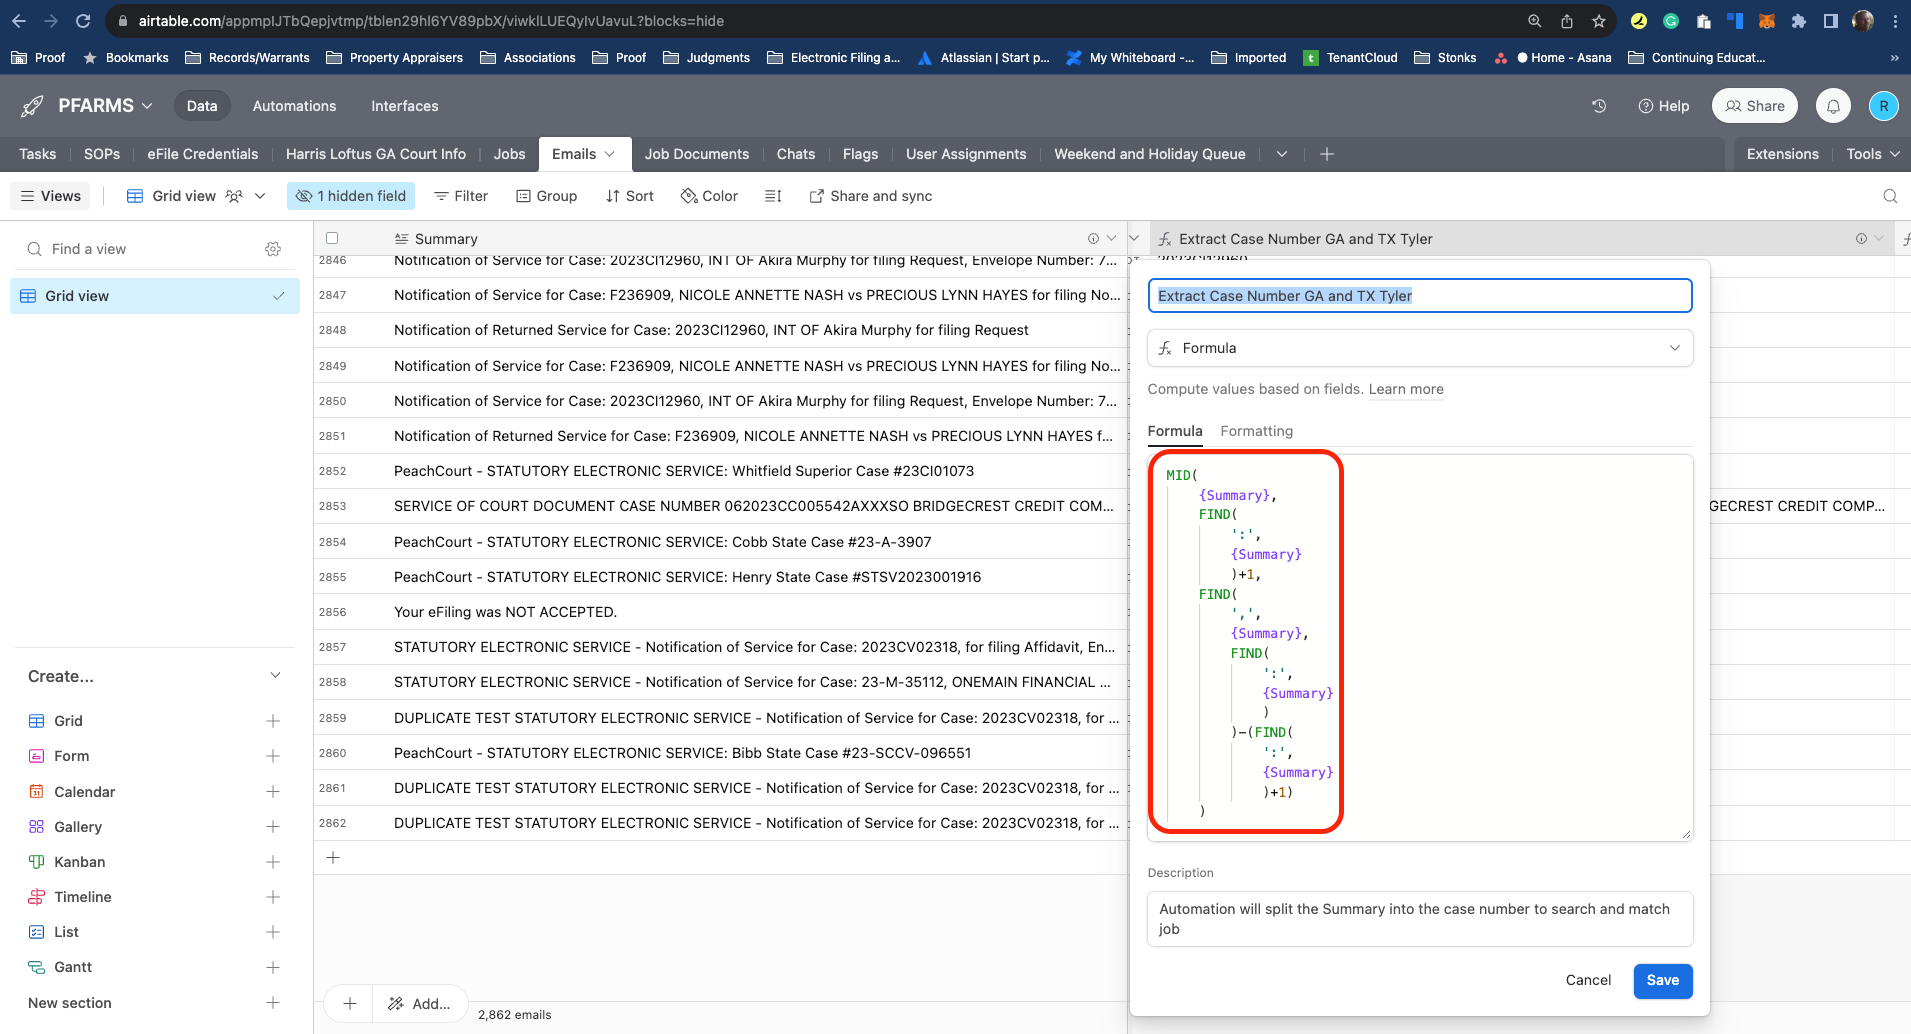Image resolution: width=1911 pixels, height=1034 pixels.
Task: Switch to Formatting tab in field editor
Action: tap(1256, 431)
